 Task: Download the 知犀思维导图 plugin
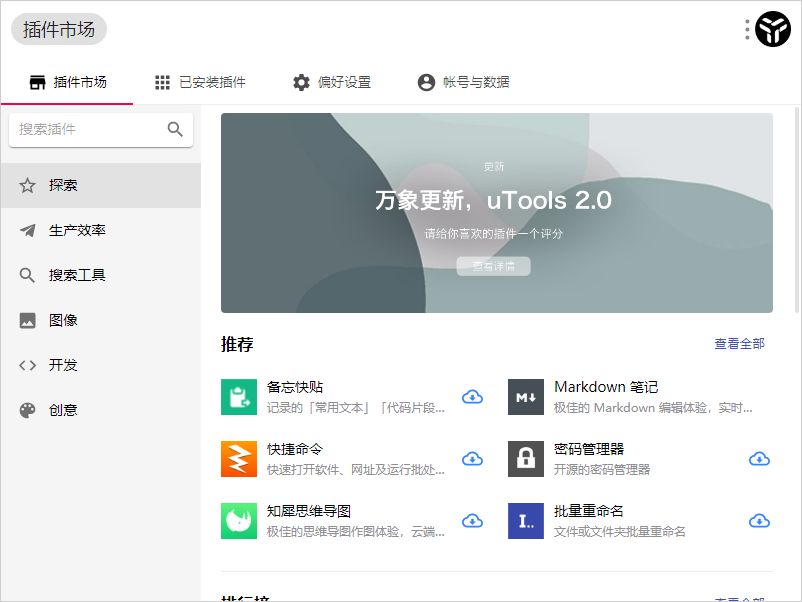click(472, 520)
